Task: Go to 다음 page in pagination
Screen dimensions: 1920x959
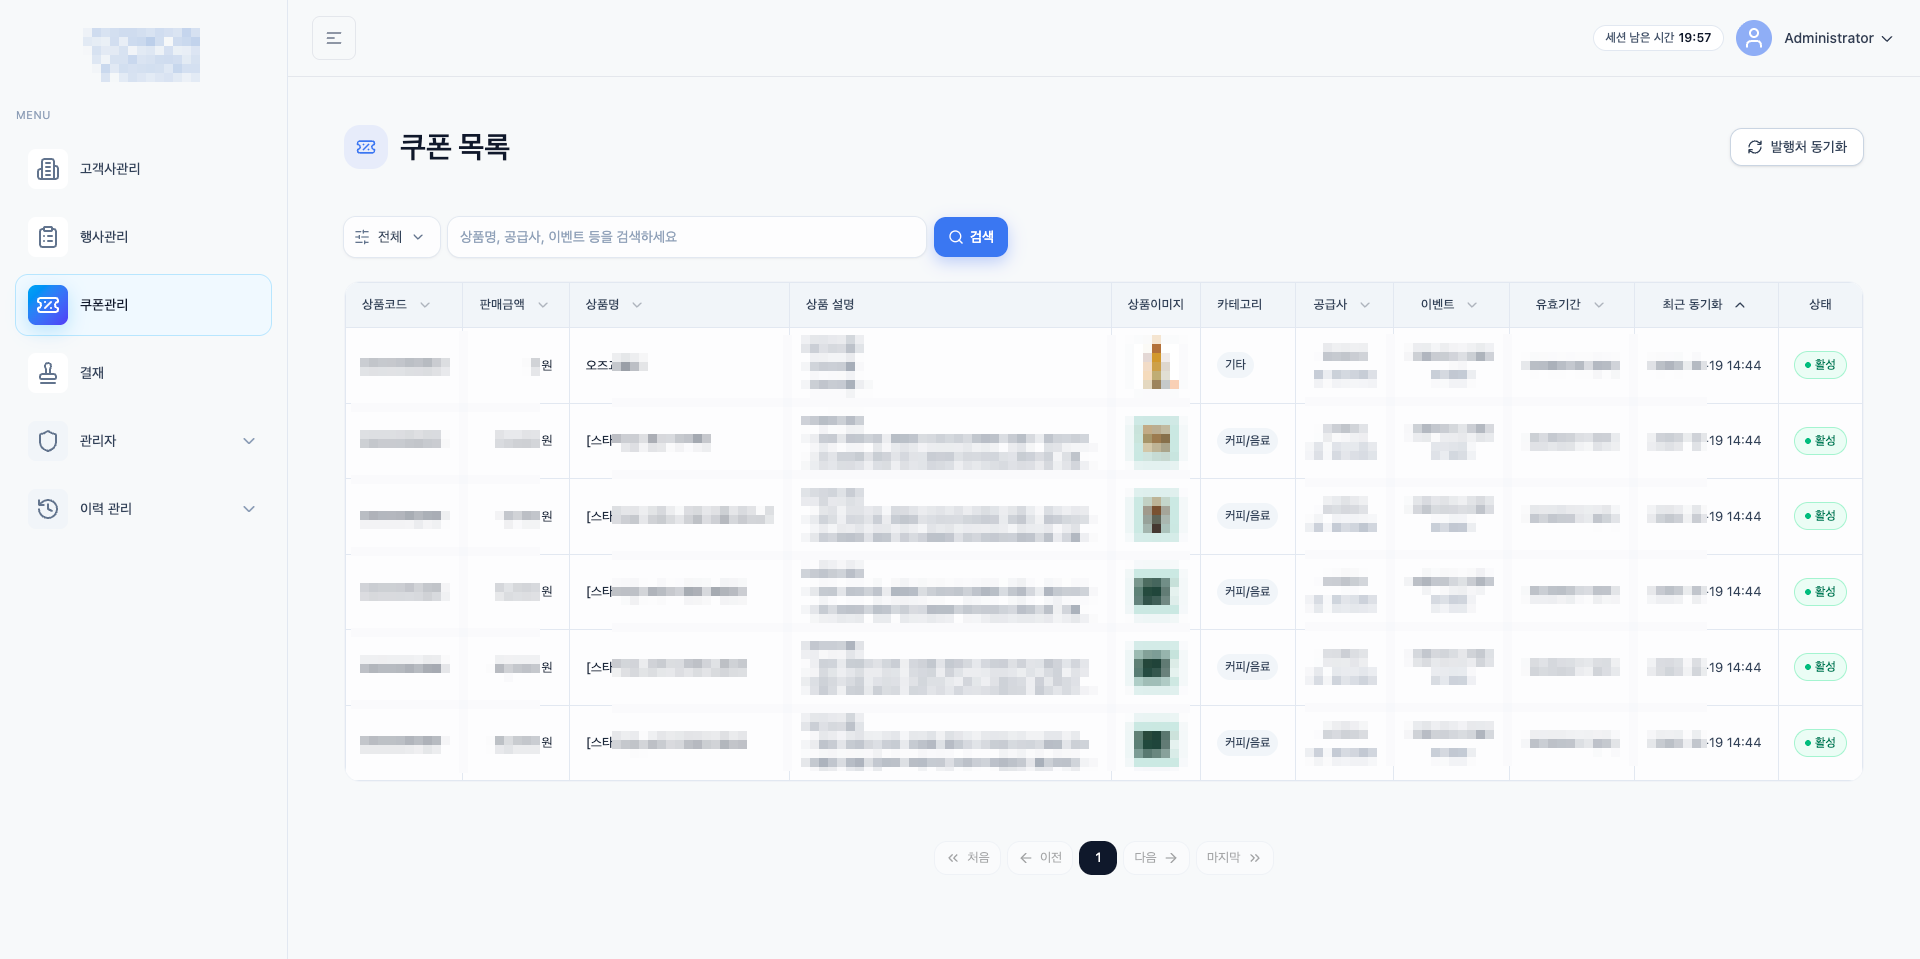Action: [1155, 858]
